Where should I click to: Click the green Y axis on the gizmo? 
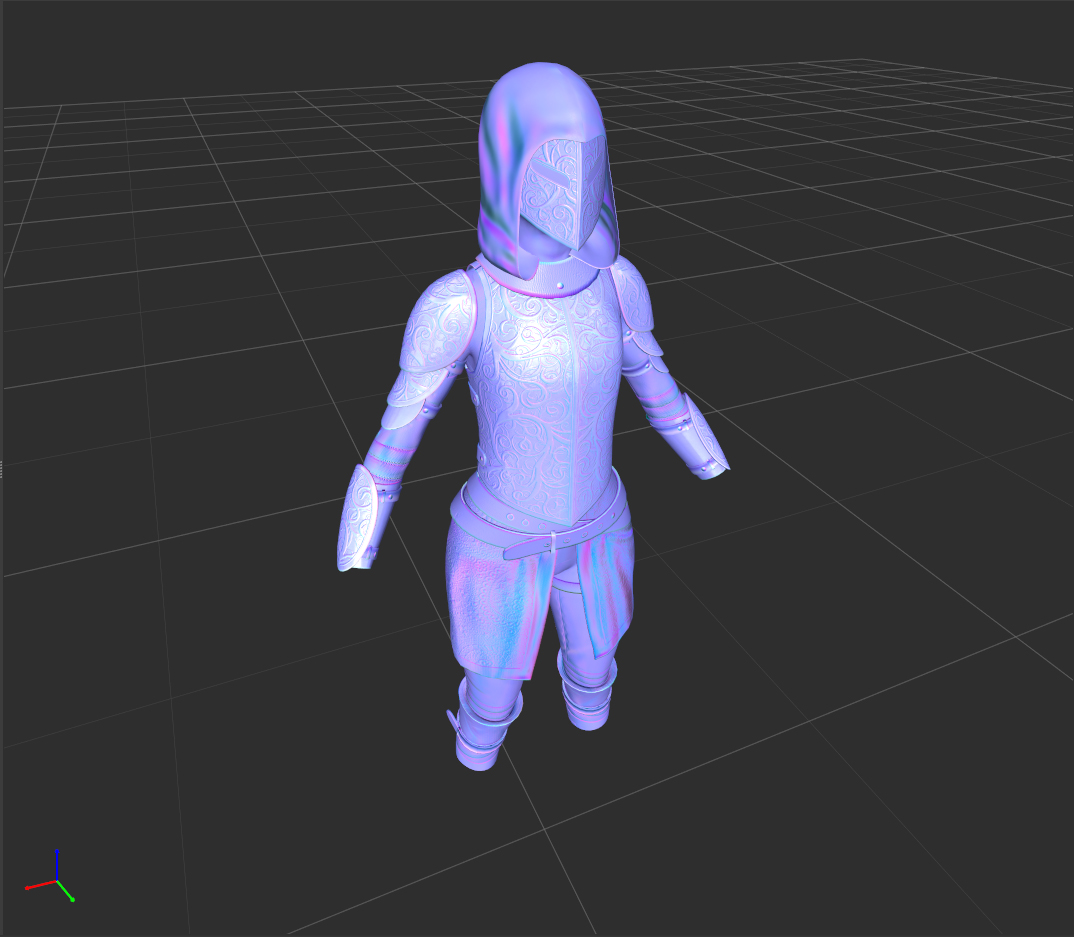pos(66,892)
